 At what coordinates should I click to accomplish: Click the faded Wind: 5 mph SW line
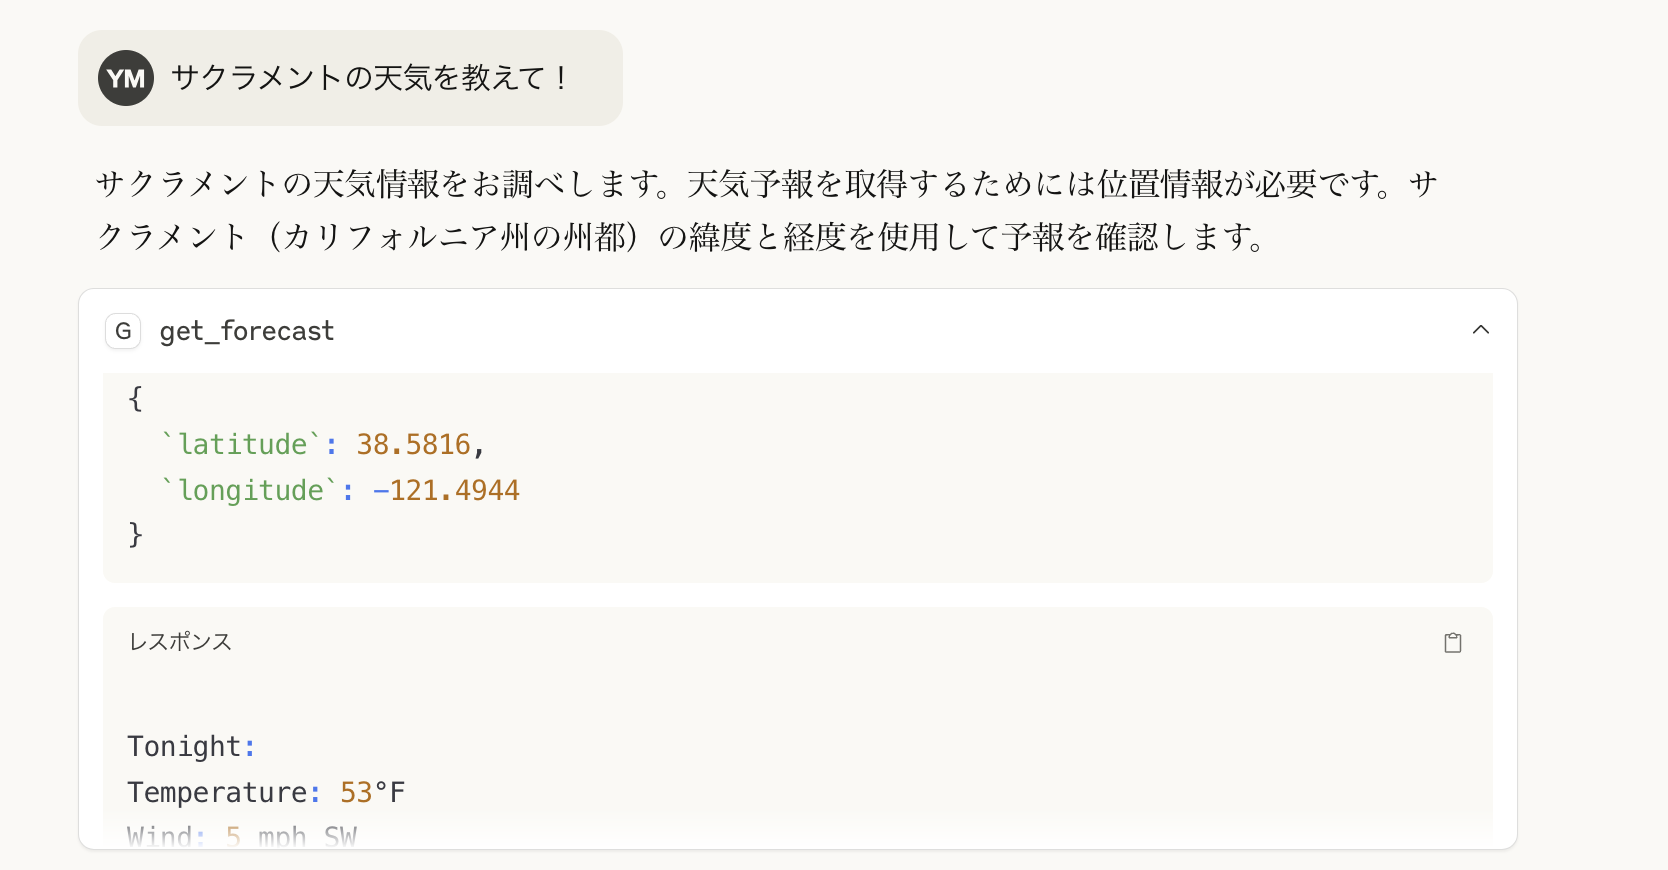pos(242,836)
